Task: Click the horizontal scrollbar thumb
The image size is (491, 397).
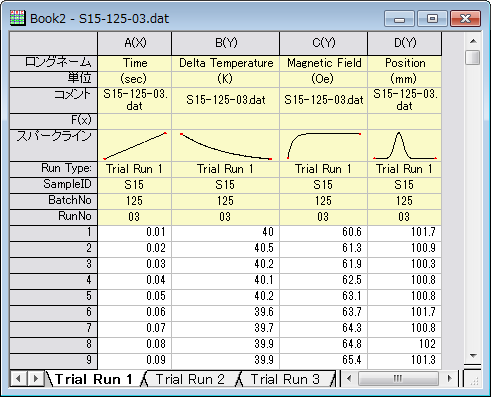Action: tap(398, 379)
